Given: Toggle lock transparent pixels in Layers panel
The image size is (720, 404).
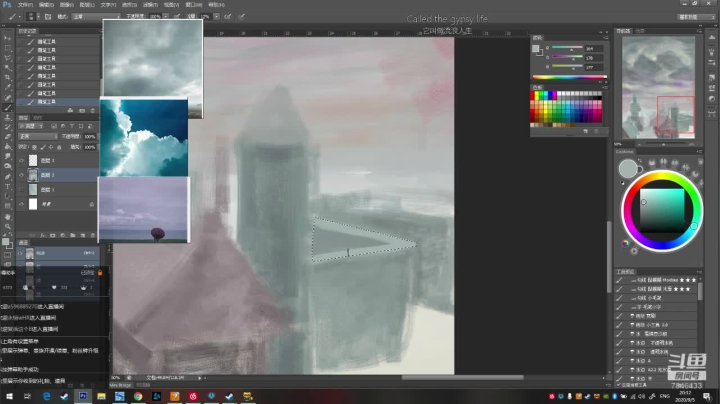Looking at the screenshot, I should (x=34, y=147).
